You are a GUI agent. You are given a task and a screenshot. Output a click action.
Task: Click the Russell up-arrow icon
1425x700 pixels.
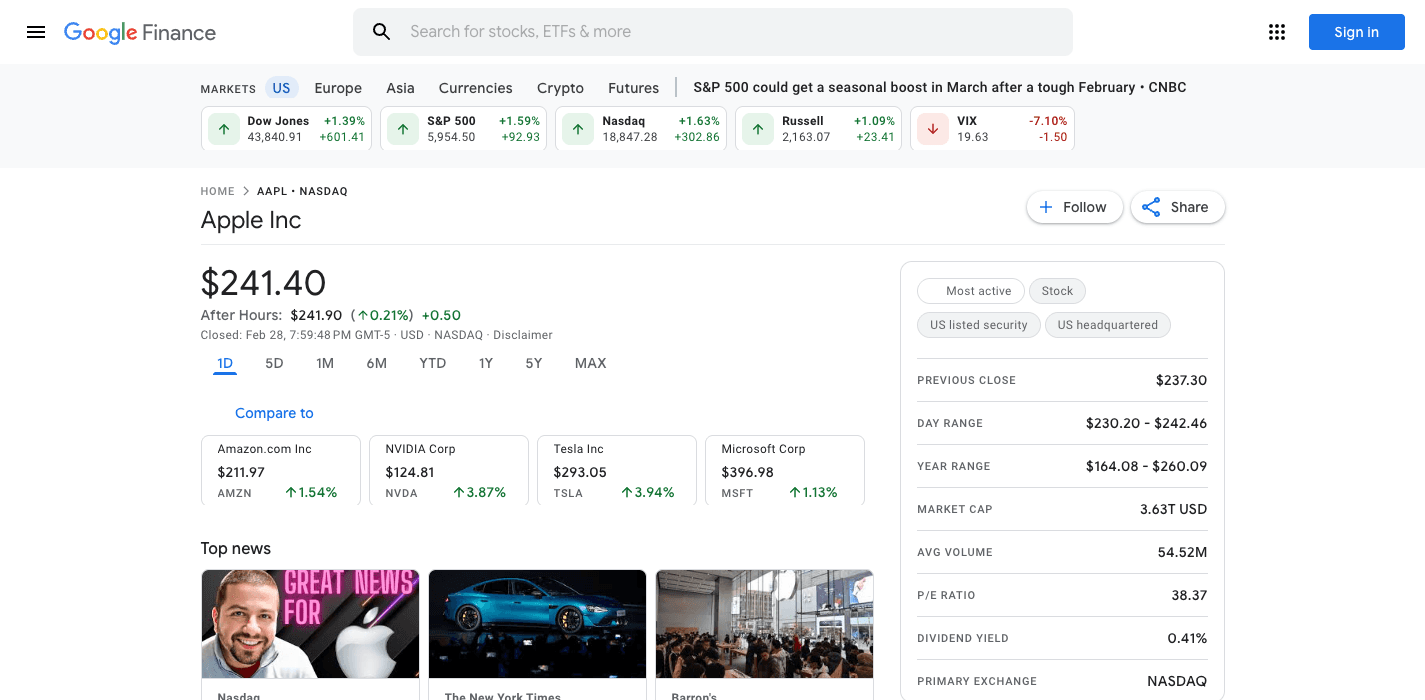coord(758,129)
